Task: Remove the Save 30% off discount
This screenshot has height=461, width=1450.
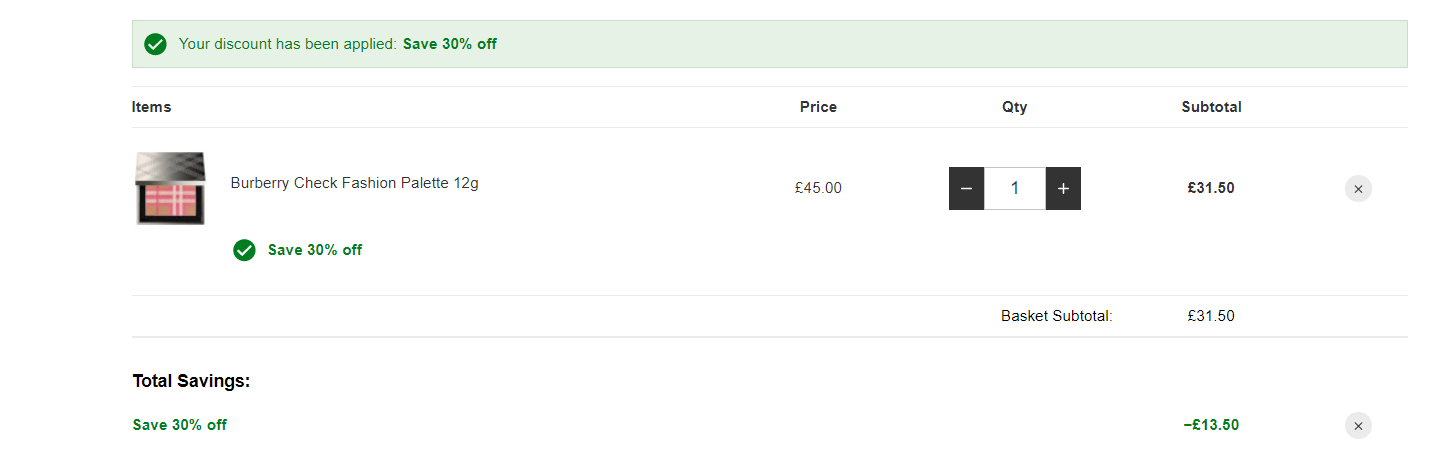Action: pyautogui.click(x=1358, y=426)
